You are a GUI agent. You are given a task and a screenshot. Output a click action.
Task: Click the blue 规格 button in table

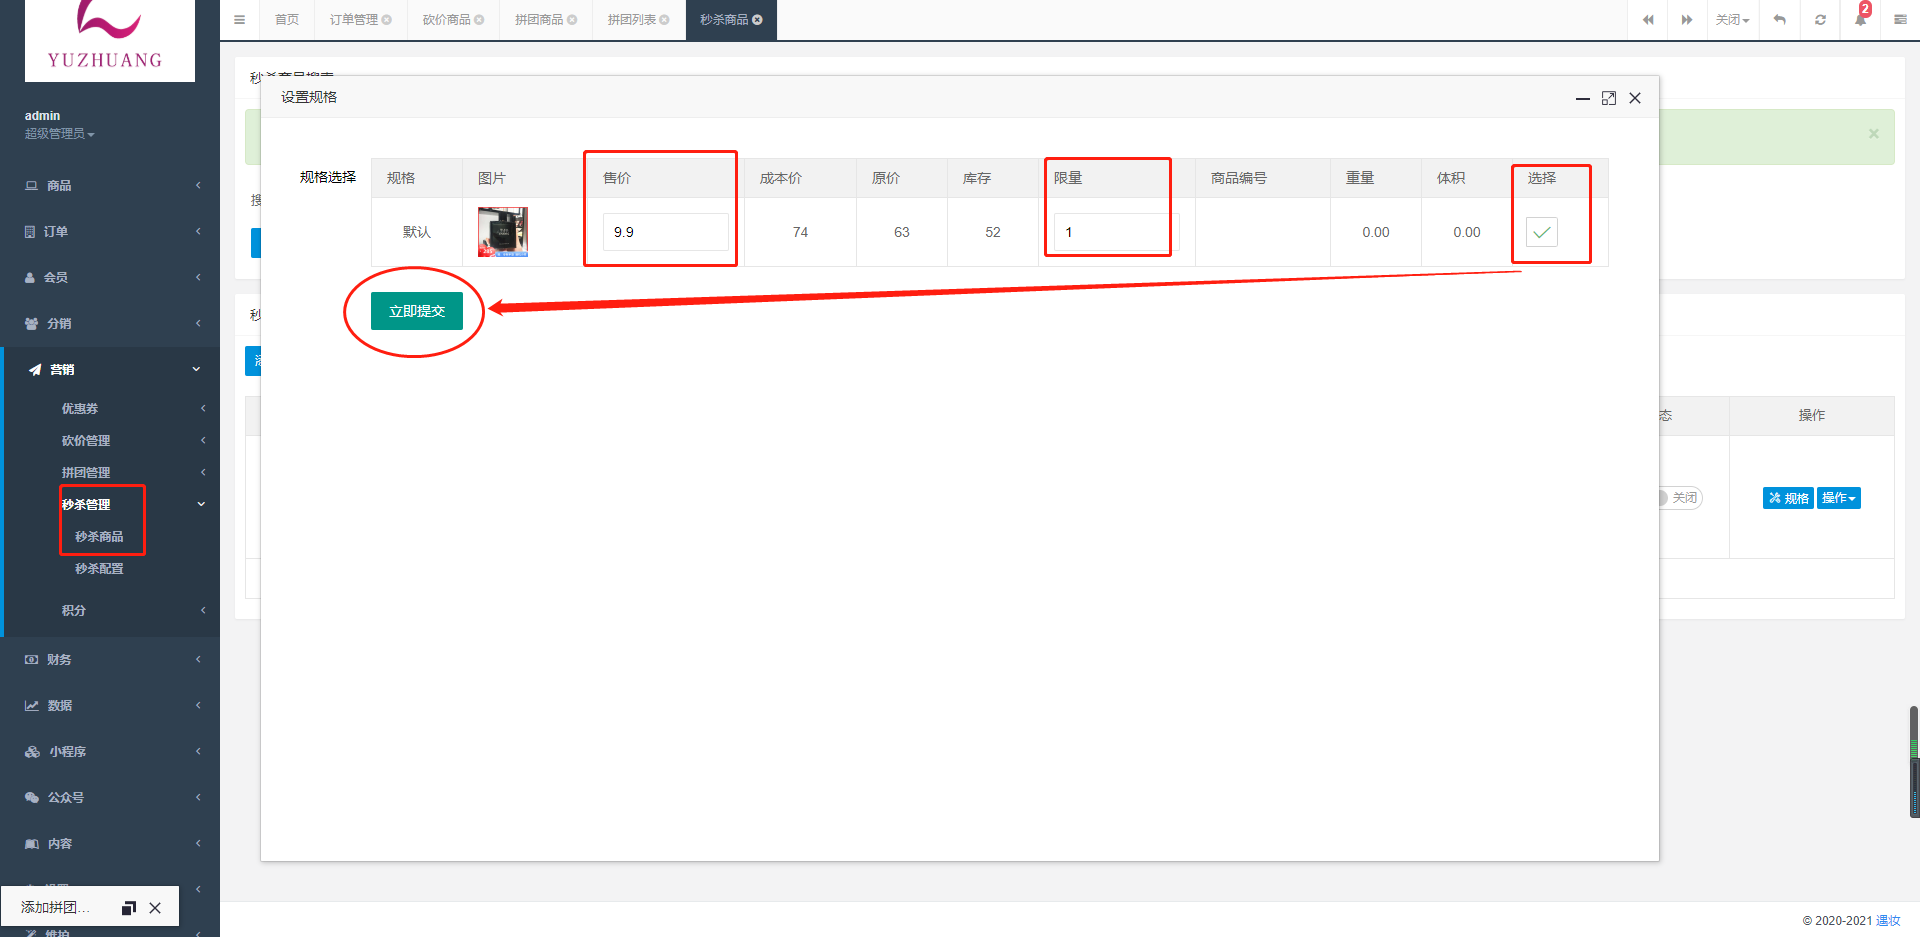pos(1788,498)
